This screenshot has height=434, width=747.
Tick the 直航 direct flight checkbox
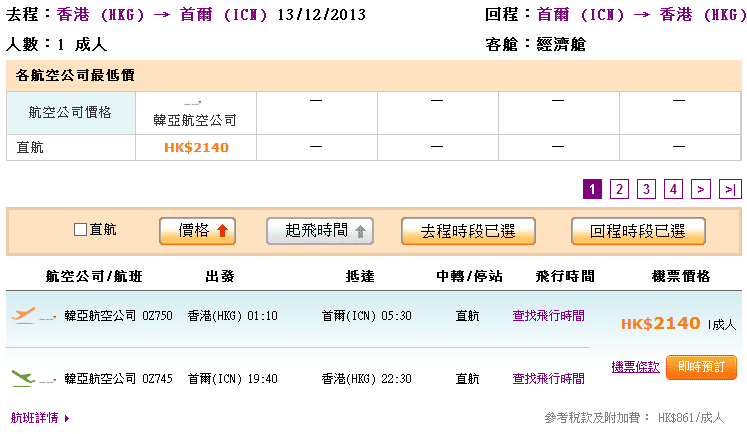[x=81, y=230]
